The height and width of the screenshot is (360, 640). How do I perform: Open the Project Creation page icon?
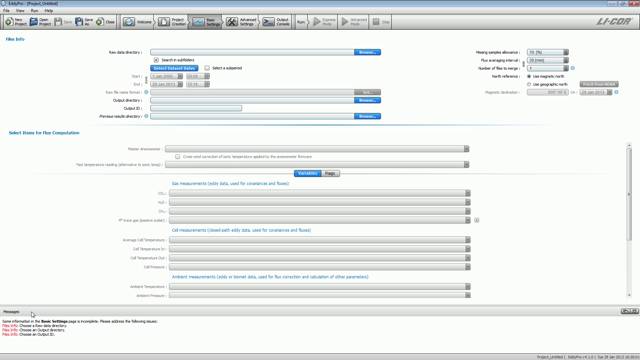point(164,22)
